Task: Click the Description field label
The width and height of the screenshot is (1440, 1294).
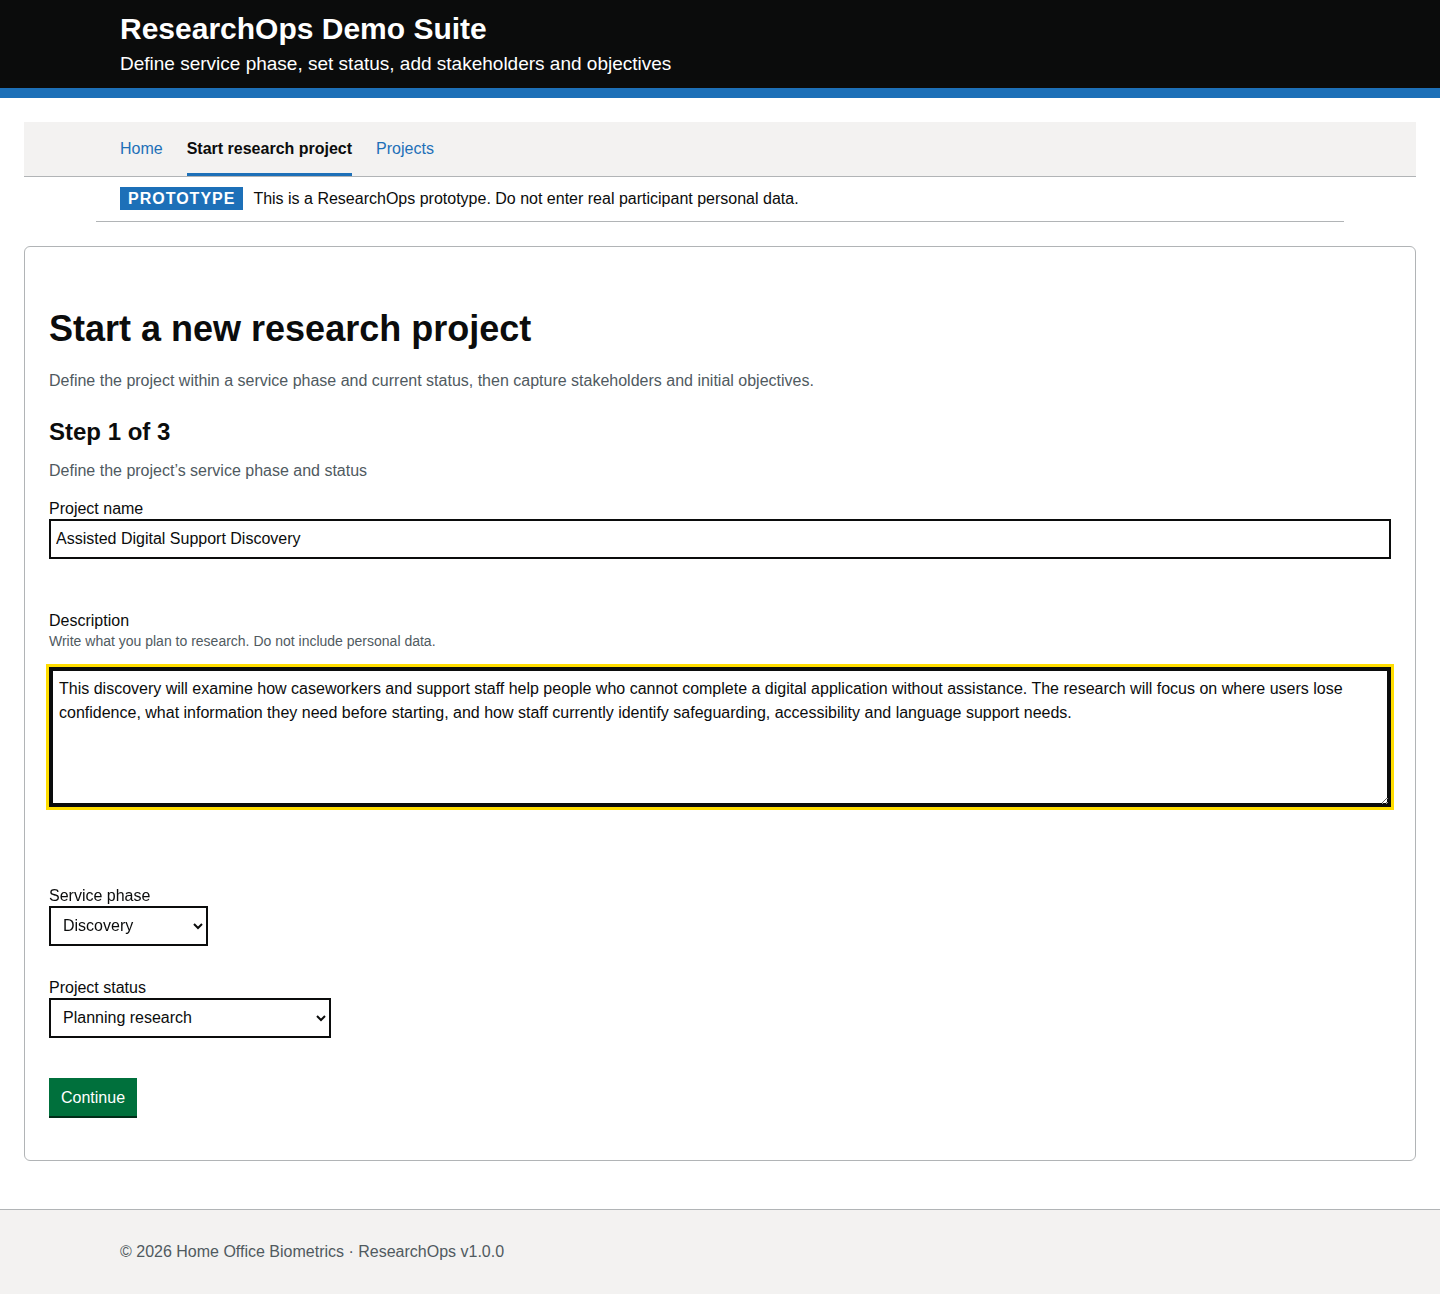Action: [89, 620]
